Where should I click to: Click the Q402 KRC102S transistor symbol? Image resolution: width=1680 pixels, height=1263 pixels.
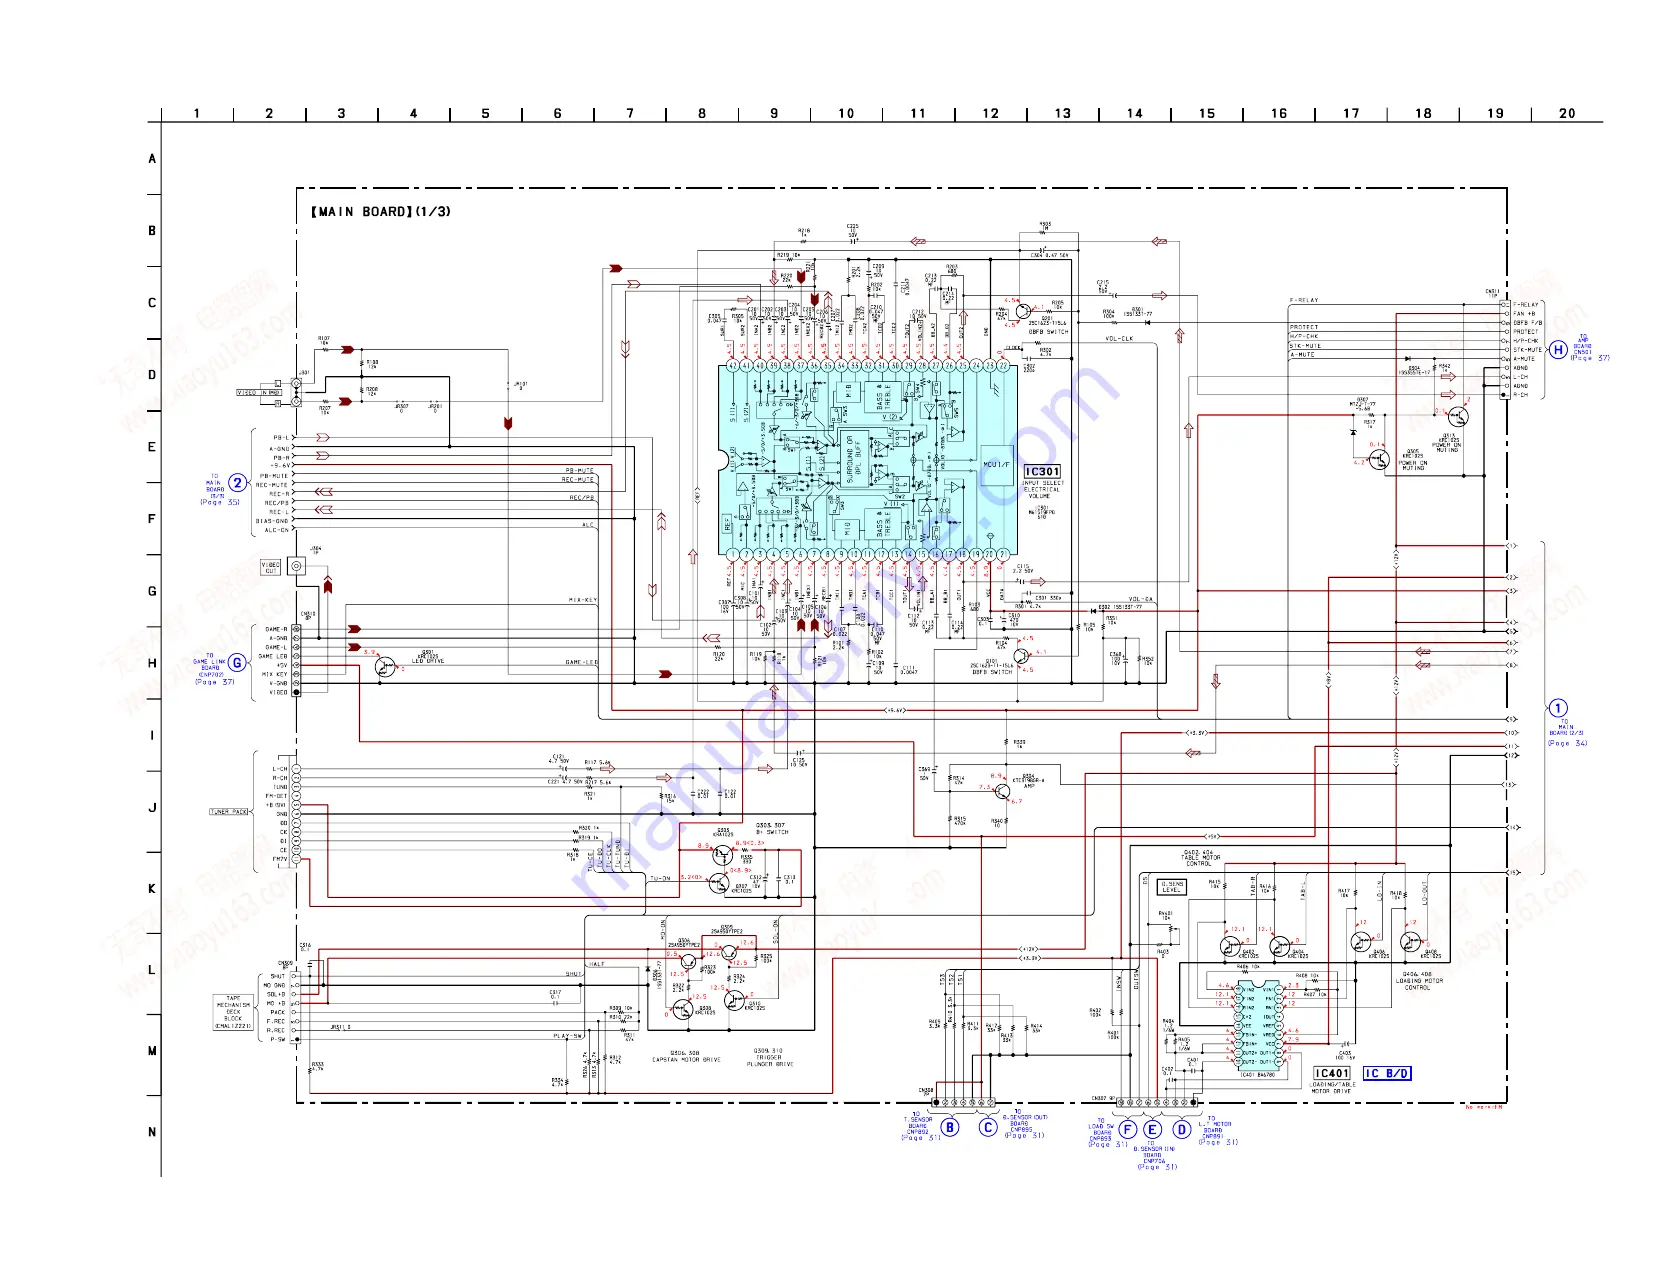[x=1231, y=945]
